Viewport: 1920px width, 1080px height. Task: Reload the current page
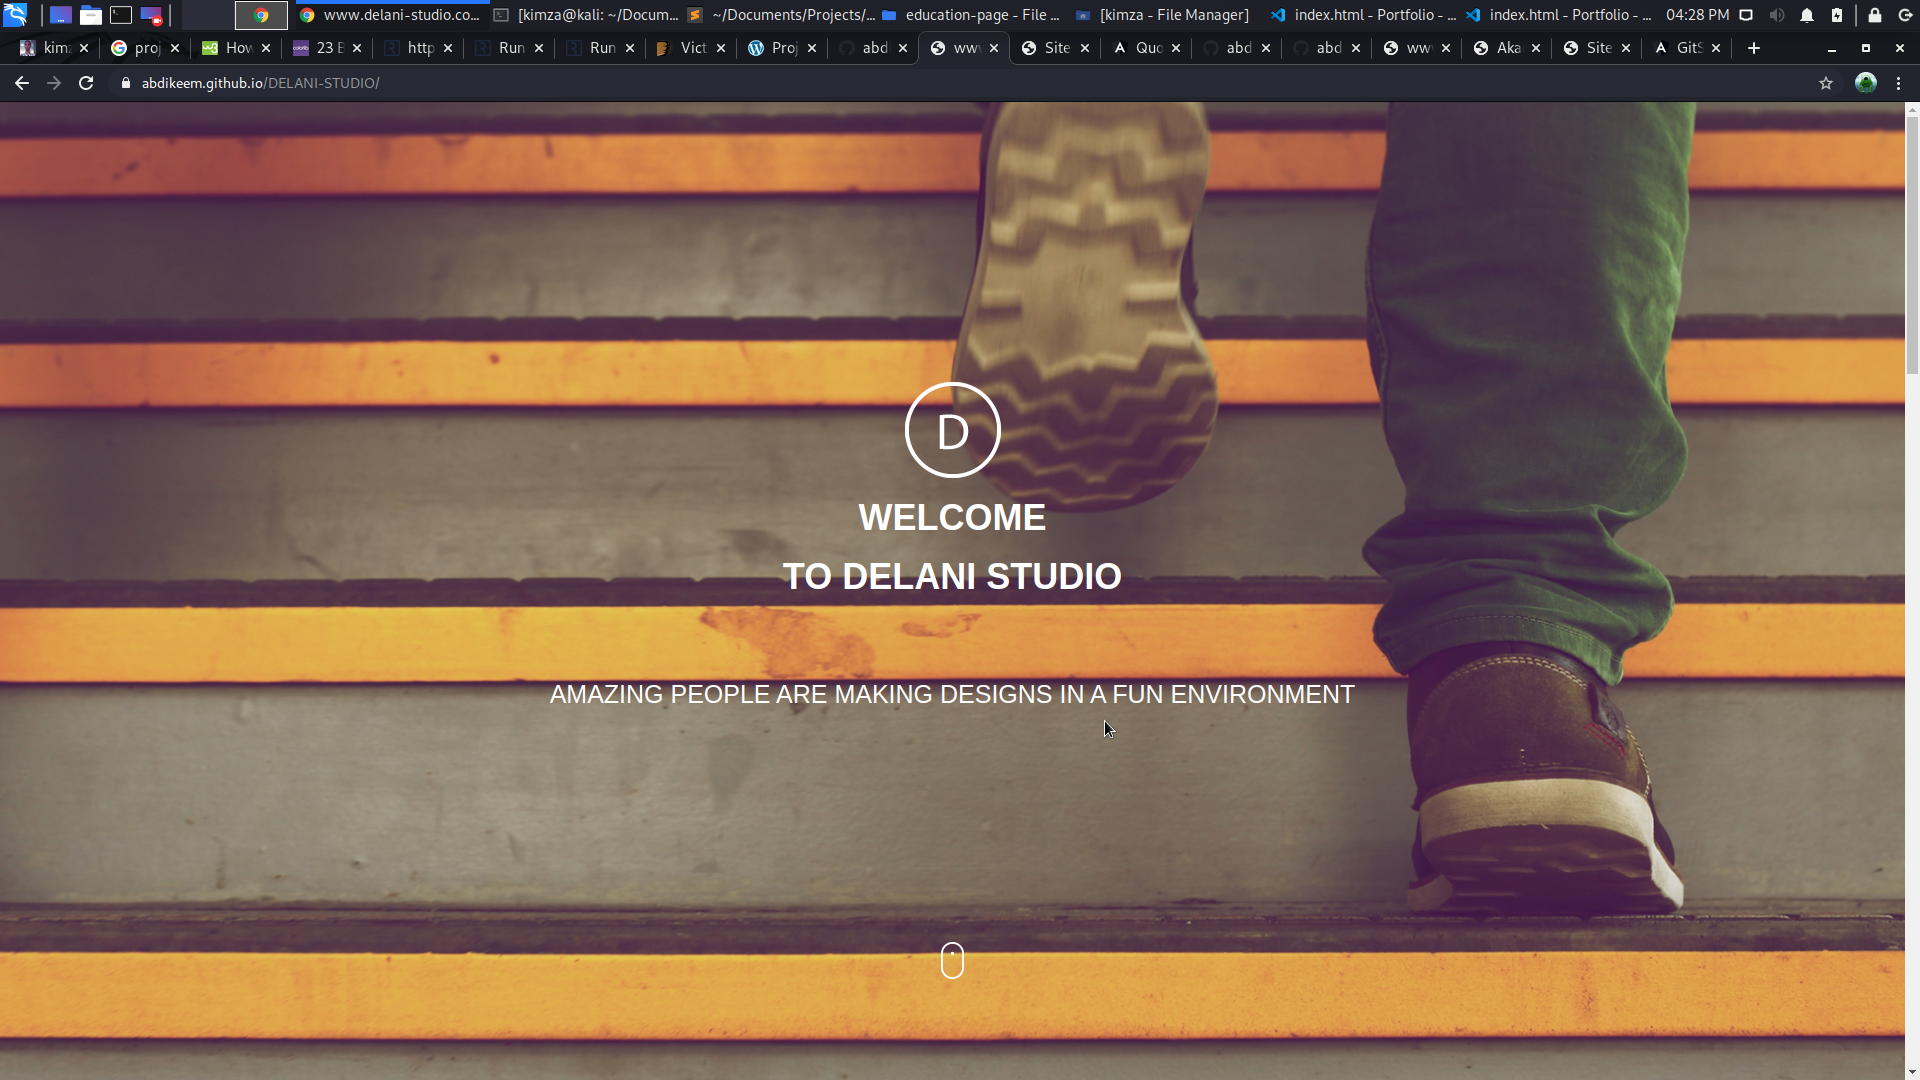click(86, 83)
